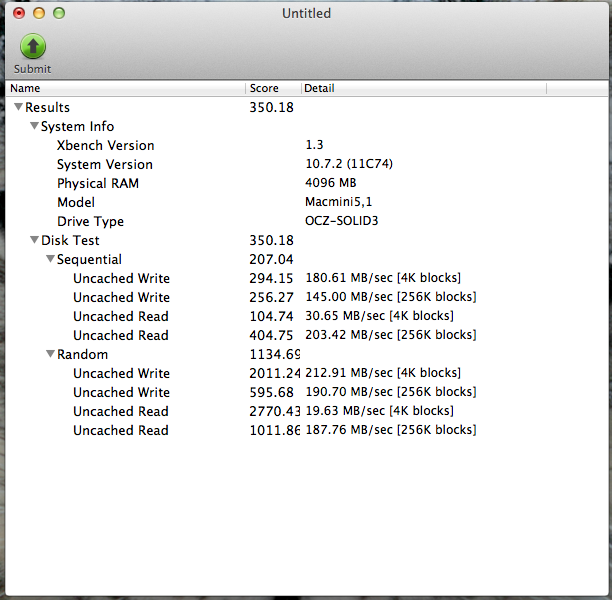The image size is (612, 600).
Task: Collapse the Sequential disclosure triangle
Action: tap(50, 258)
